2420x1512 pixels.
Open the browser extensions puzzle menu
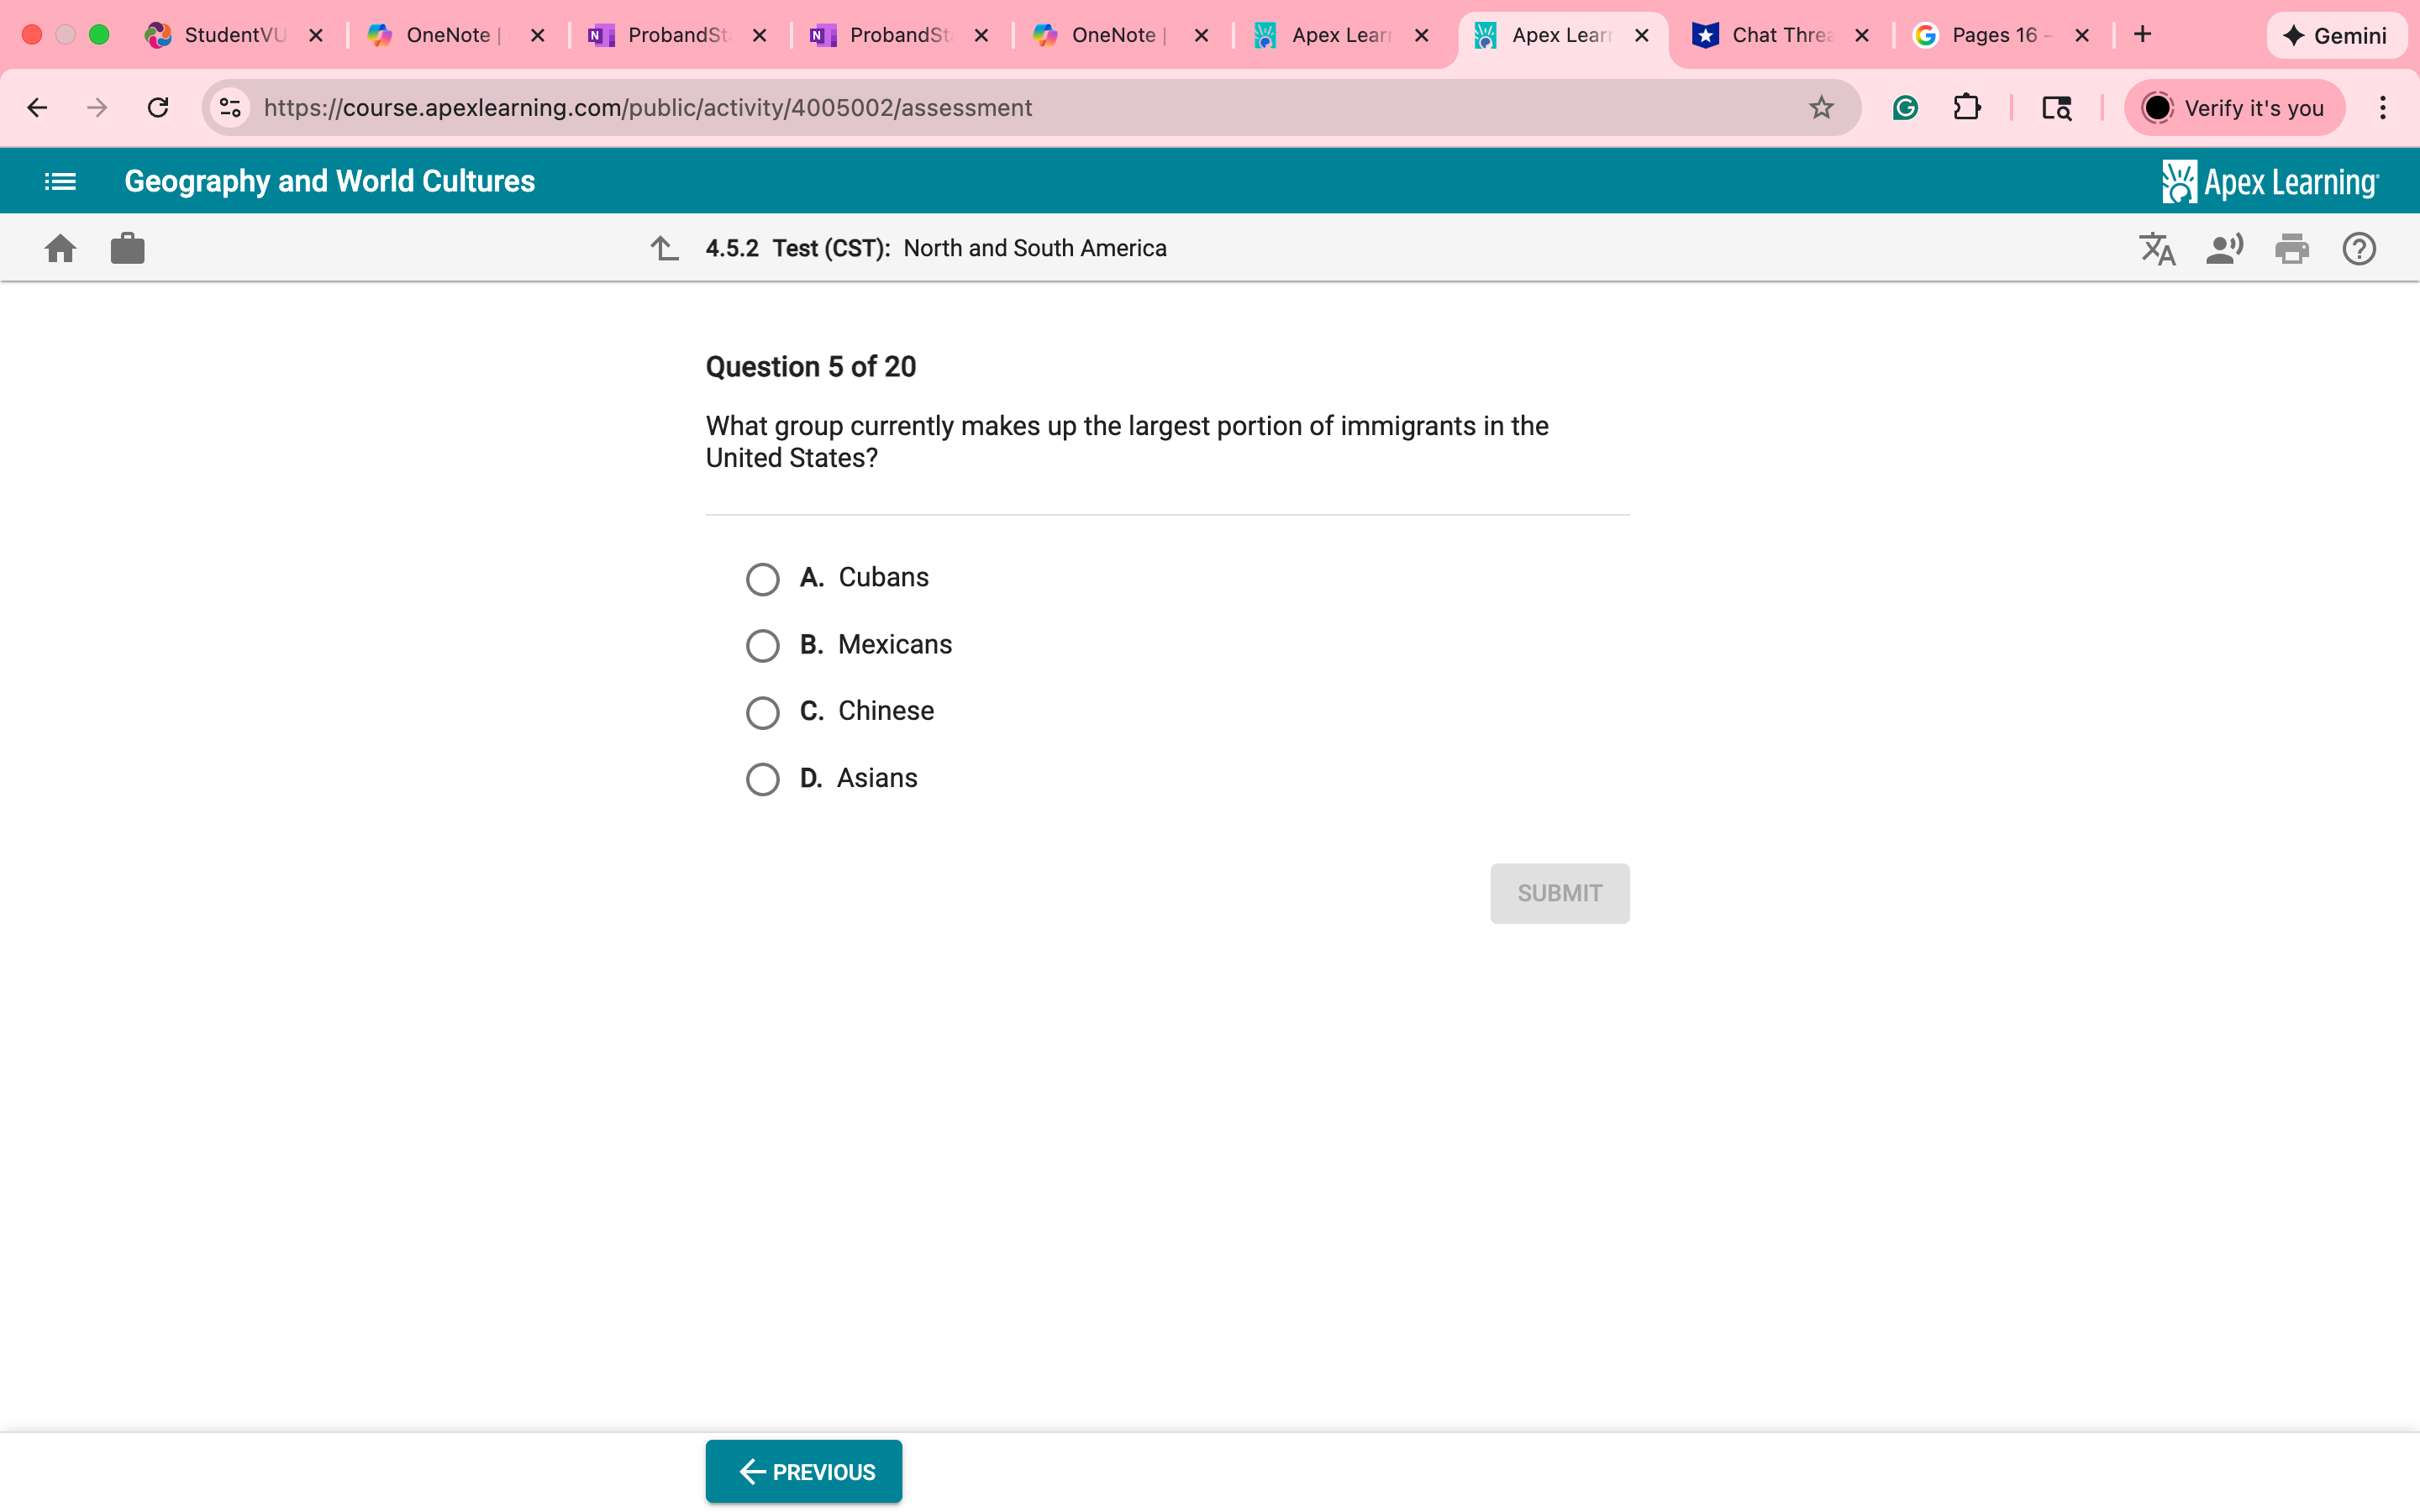pyautogui.click(x=1966, y=107)
